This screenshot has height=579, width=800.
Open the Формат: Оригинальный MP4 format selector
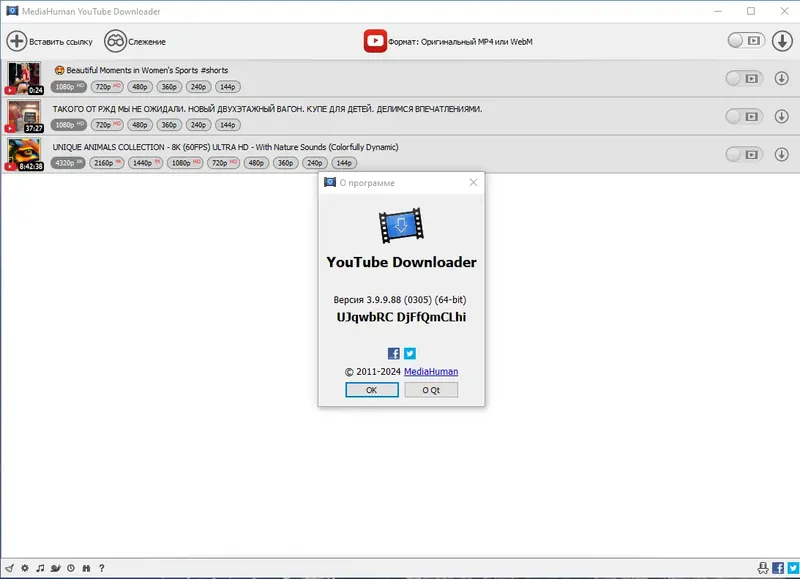pos(448,41)
